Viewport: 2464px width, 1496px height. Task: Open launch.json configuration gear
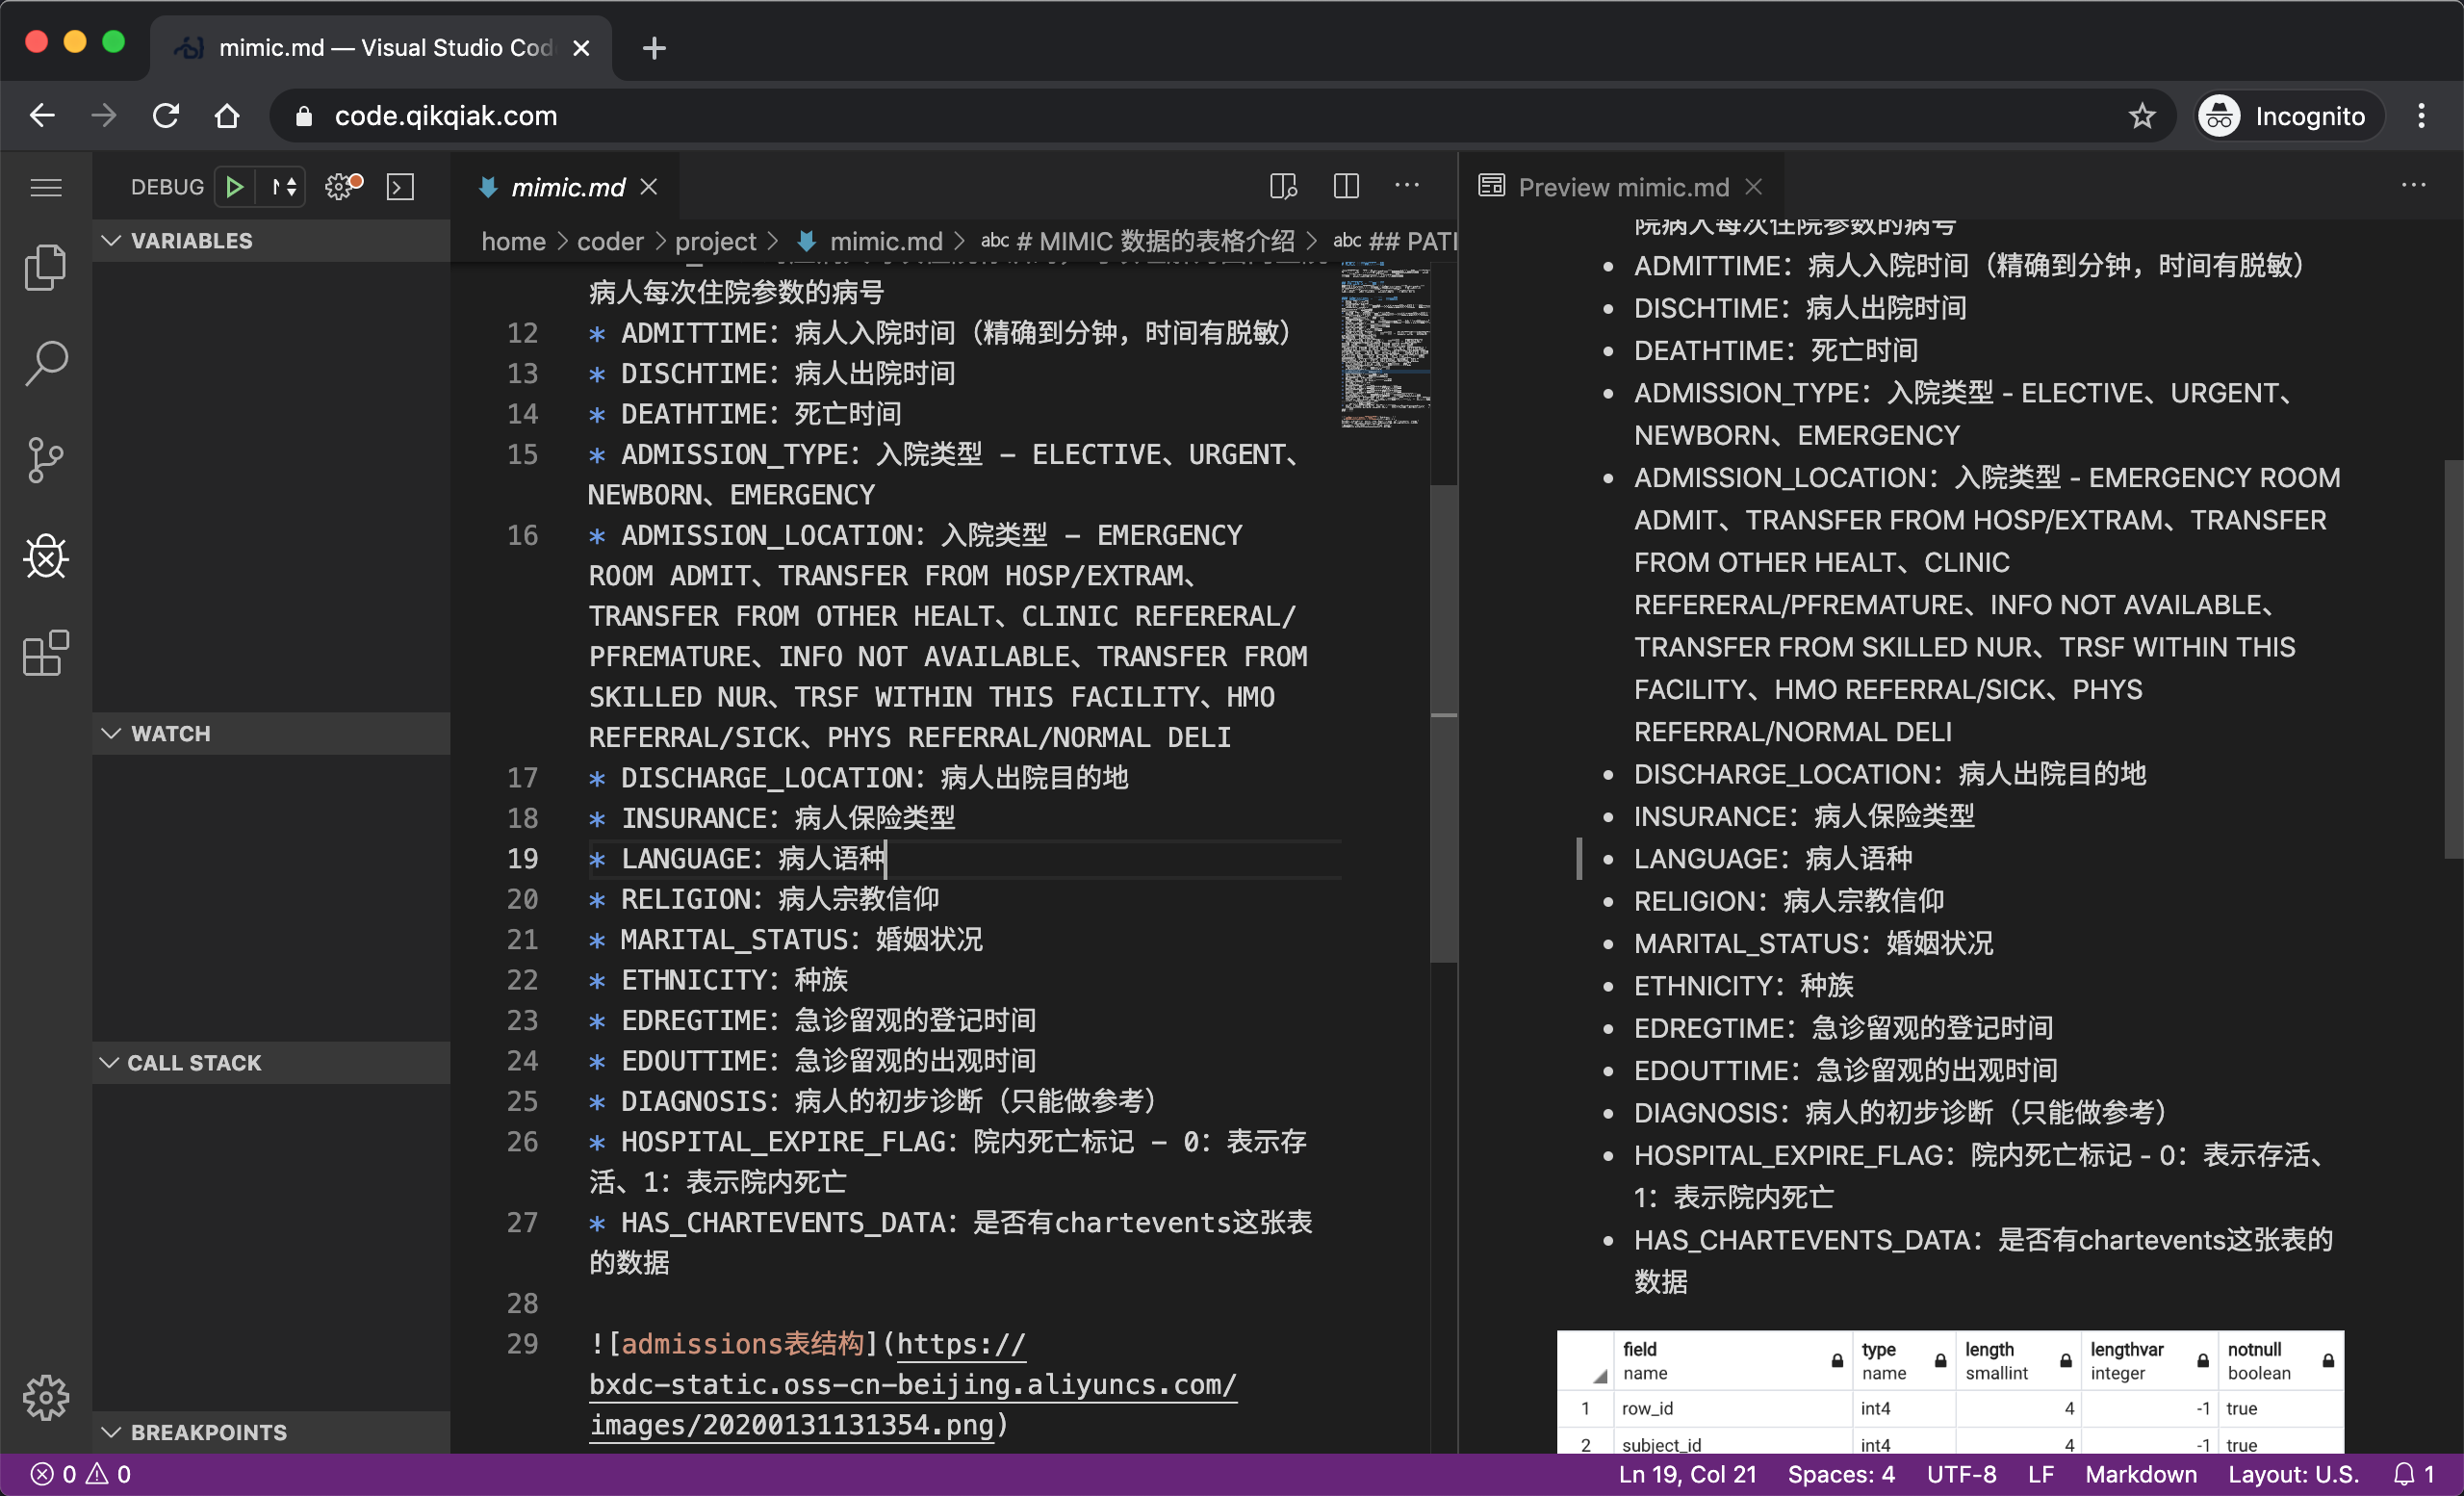pos(343,187)
